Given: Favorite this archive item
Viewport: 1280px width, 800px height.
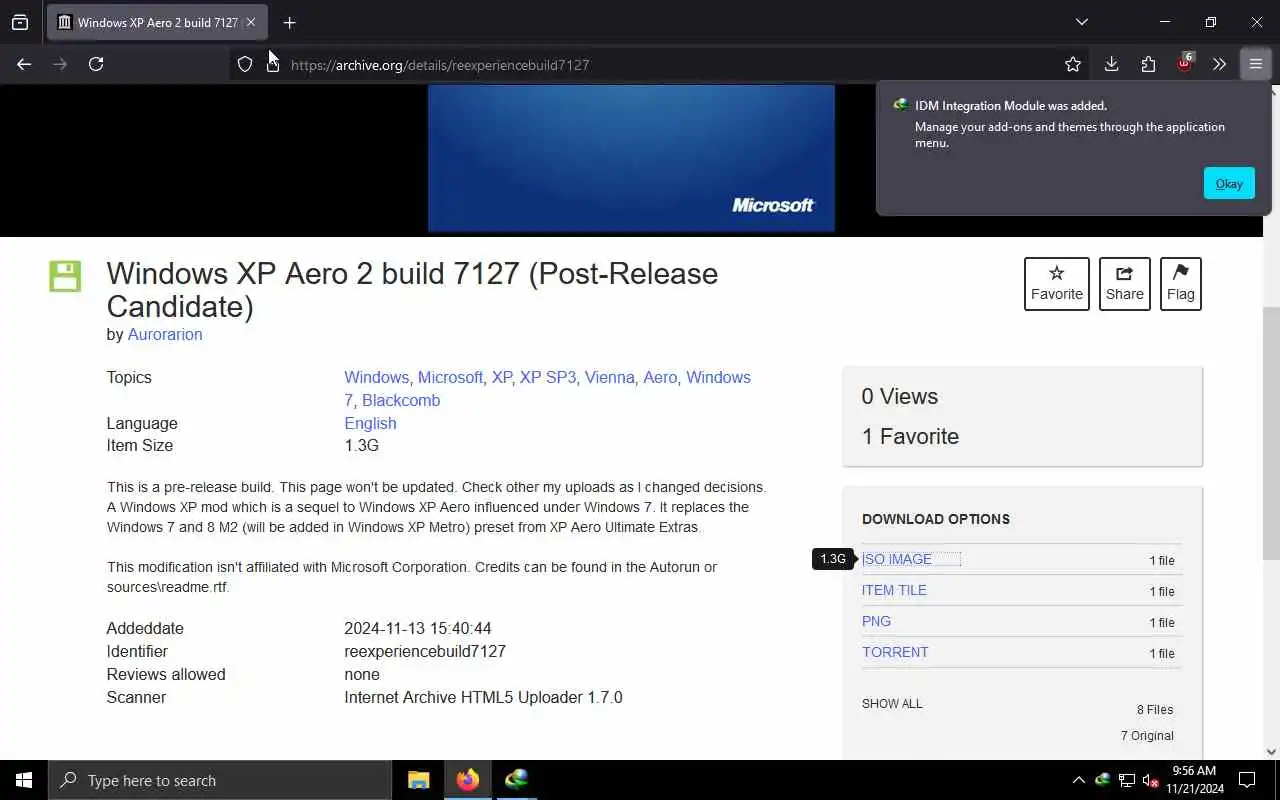Looking at the screenshot, I should (1057, 284).
